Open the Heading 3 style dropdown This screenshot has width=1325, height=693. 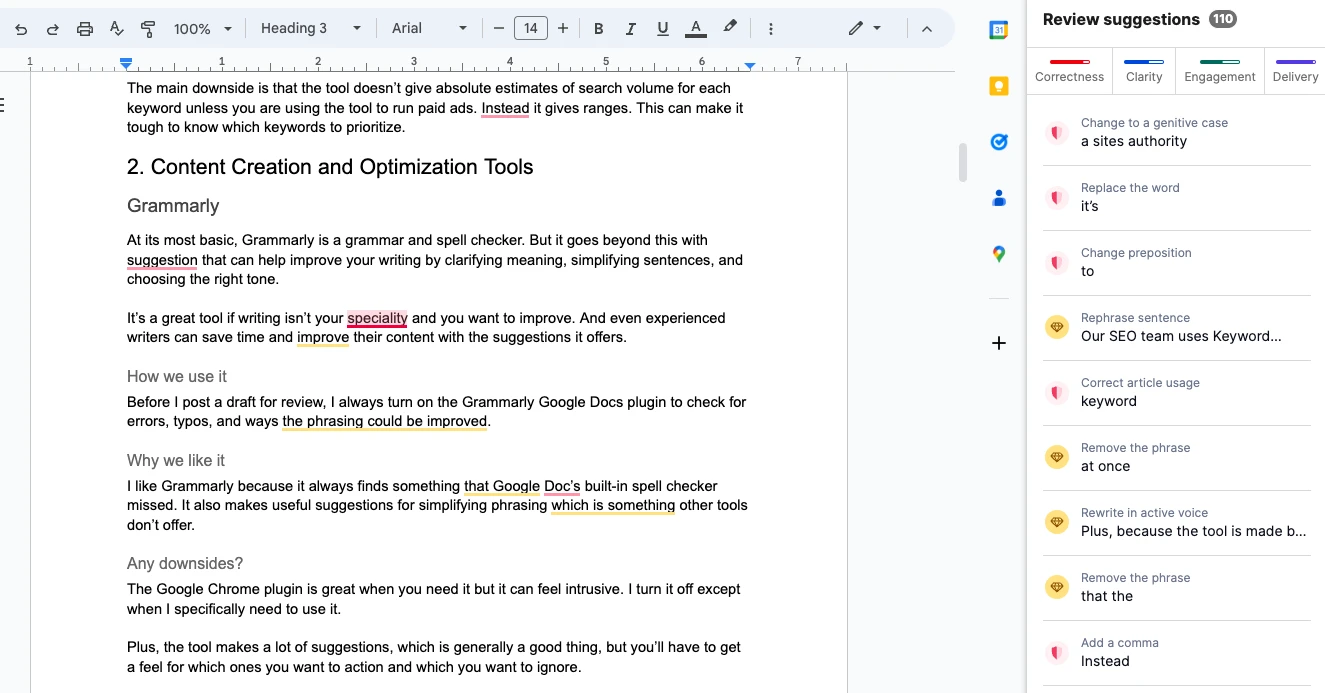pos(310,28)
